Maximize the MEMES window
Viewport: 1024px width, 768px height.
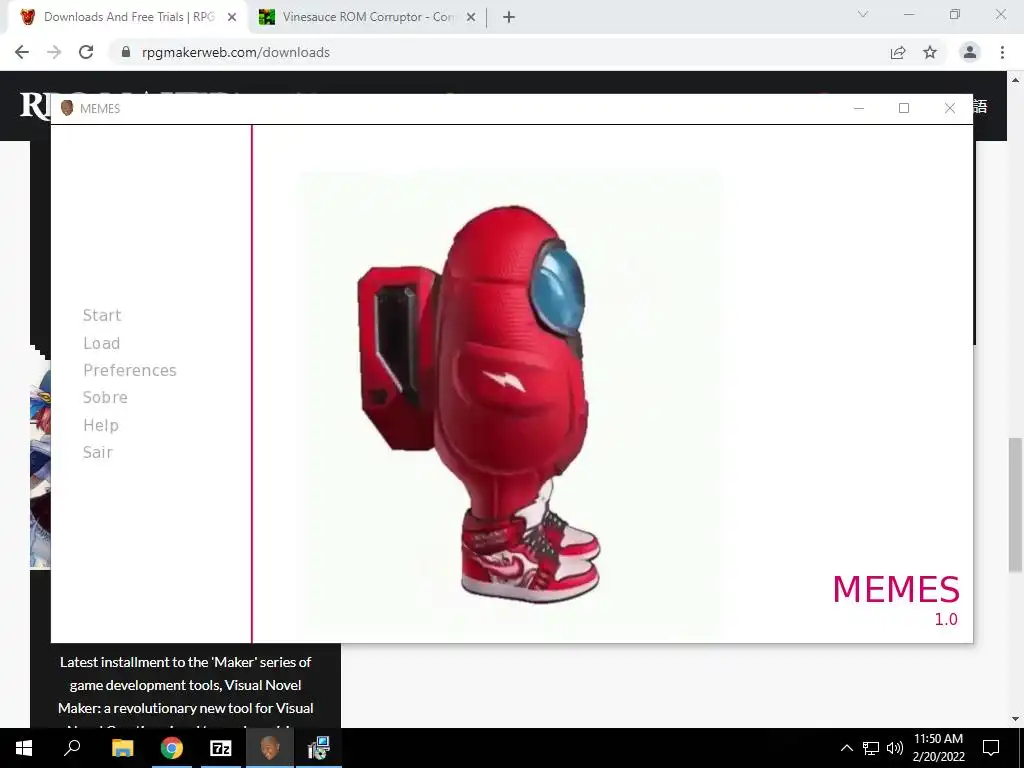tap(904, 108)
